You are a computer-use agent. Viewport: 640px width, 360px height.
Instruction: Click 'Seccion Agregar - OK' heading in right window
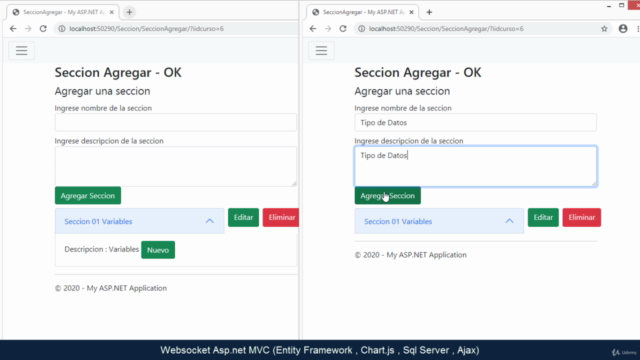pos(418,73)
